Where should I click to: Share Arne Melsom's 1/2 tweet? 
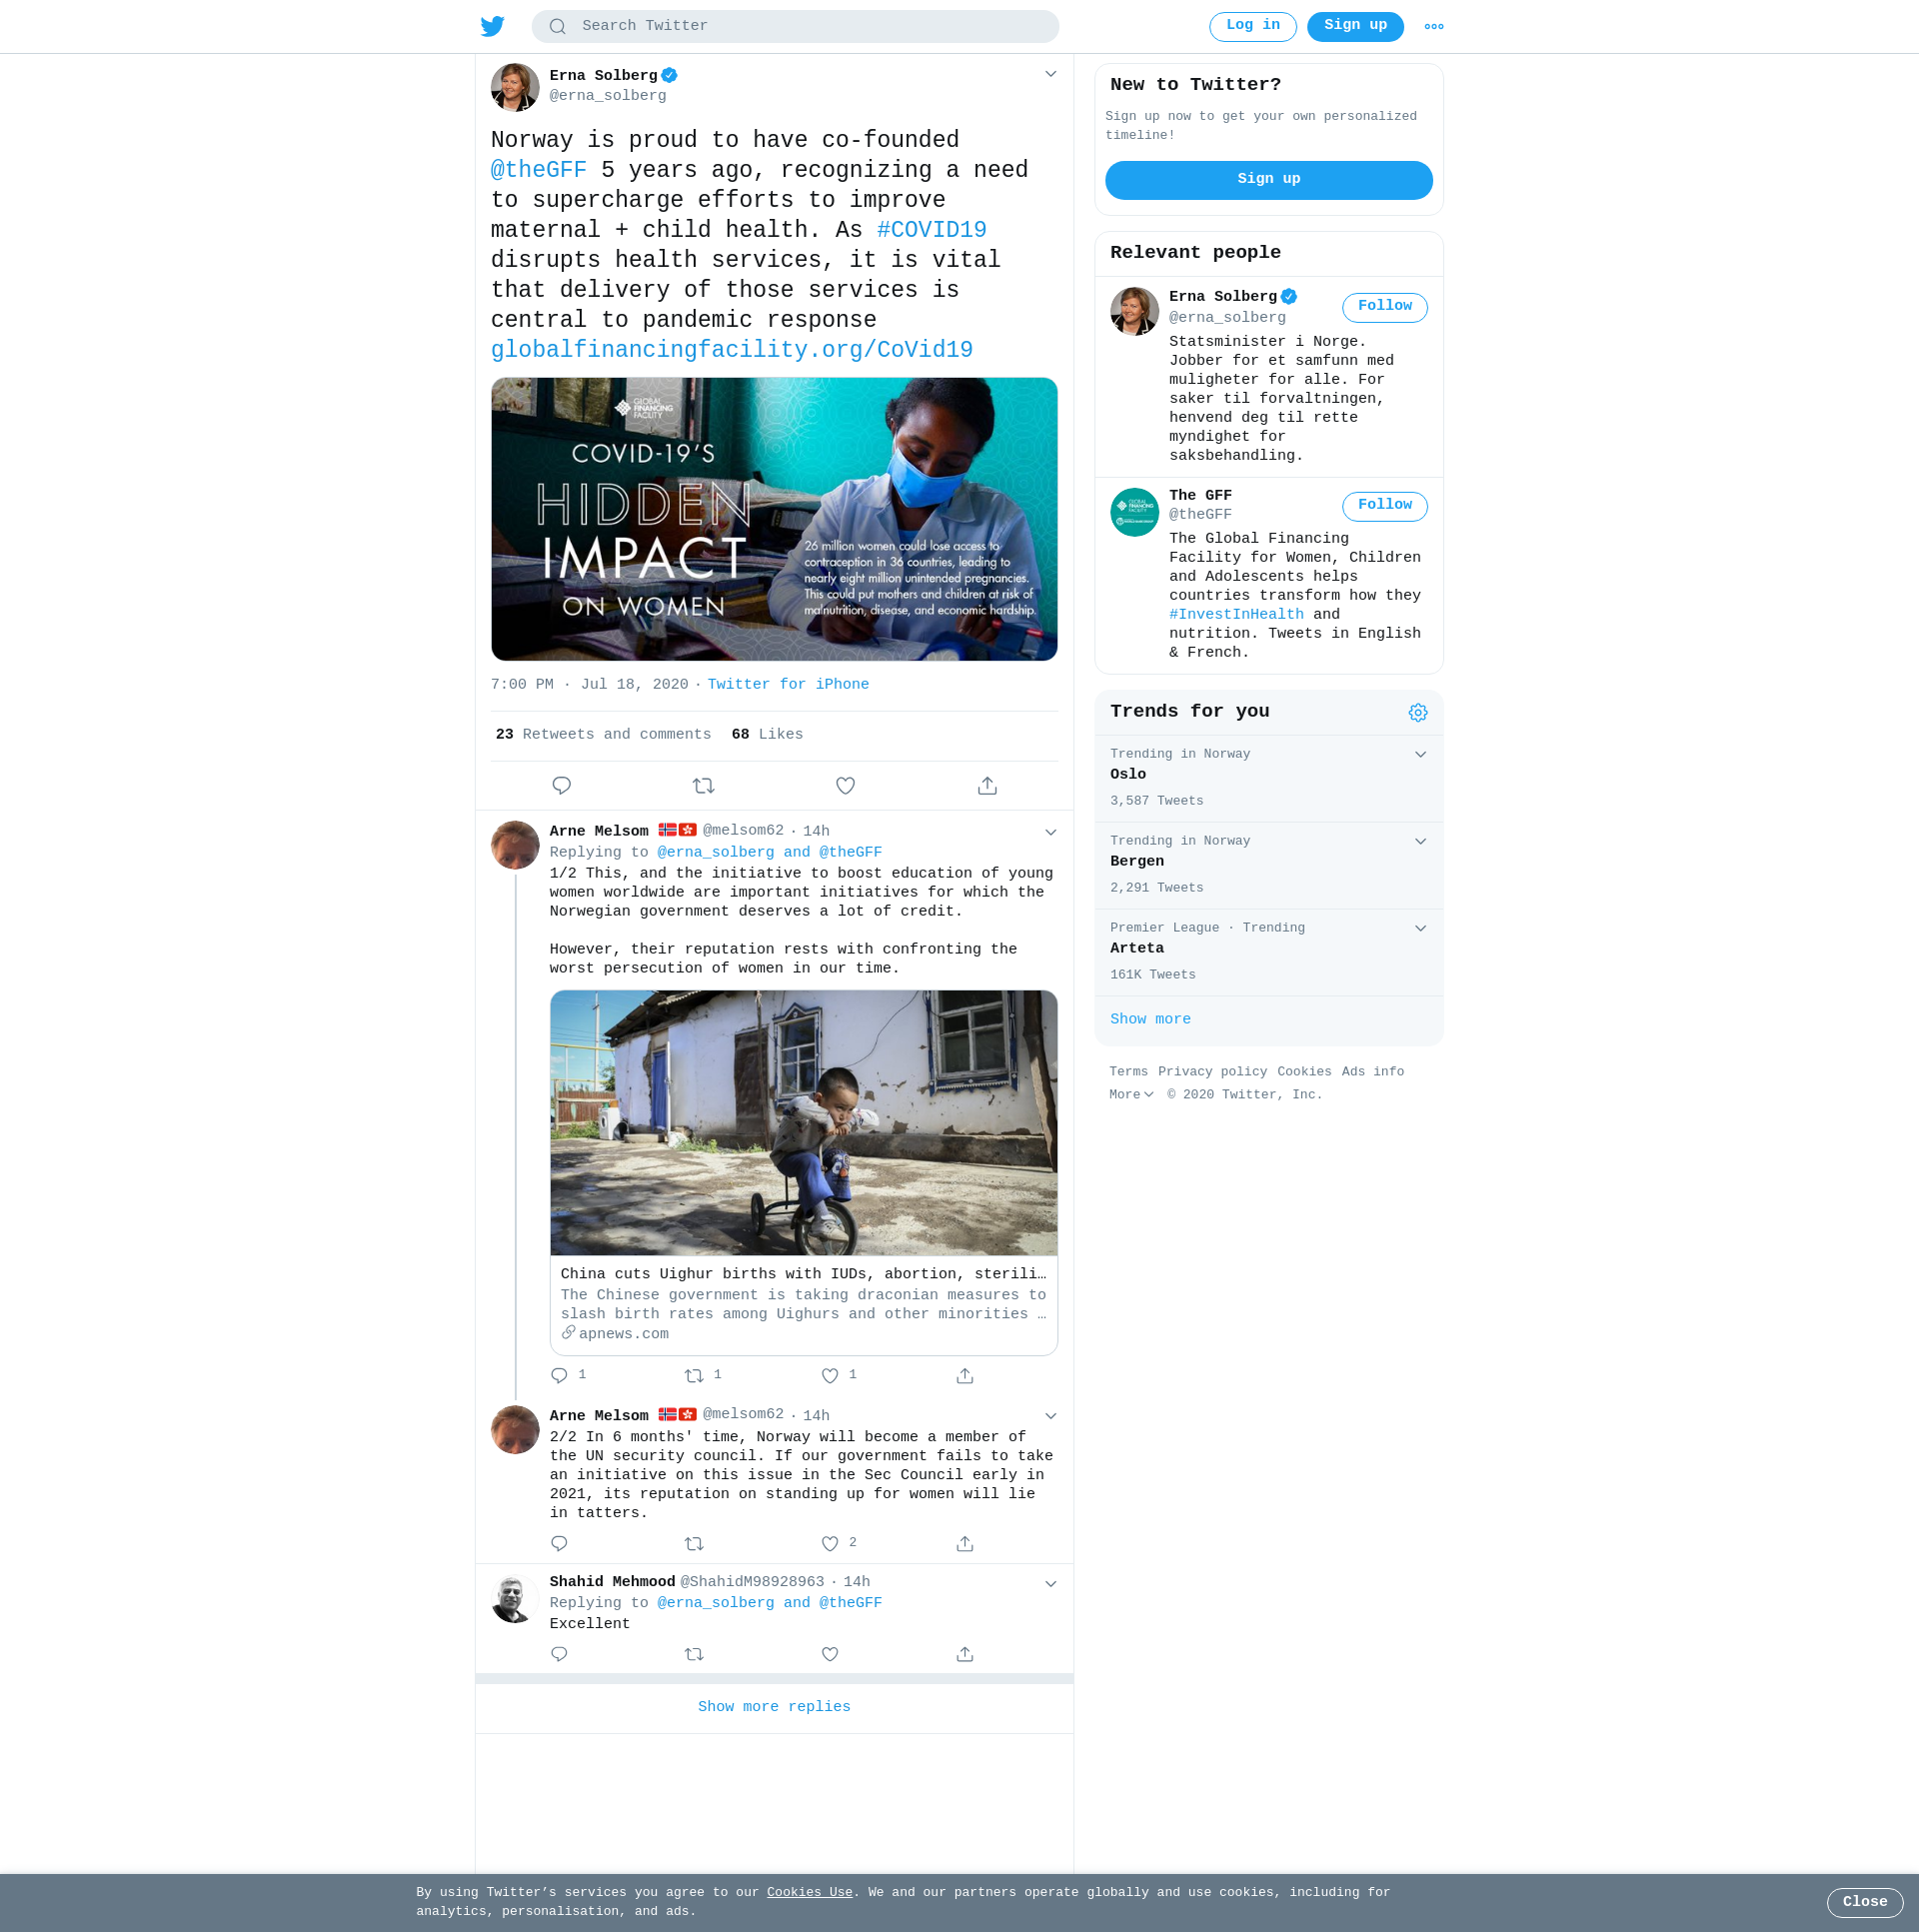tap(965, 1376)
